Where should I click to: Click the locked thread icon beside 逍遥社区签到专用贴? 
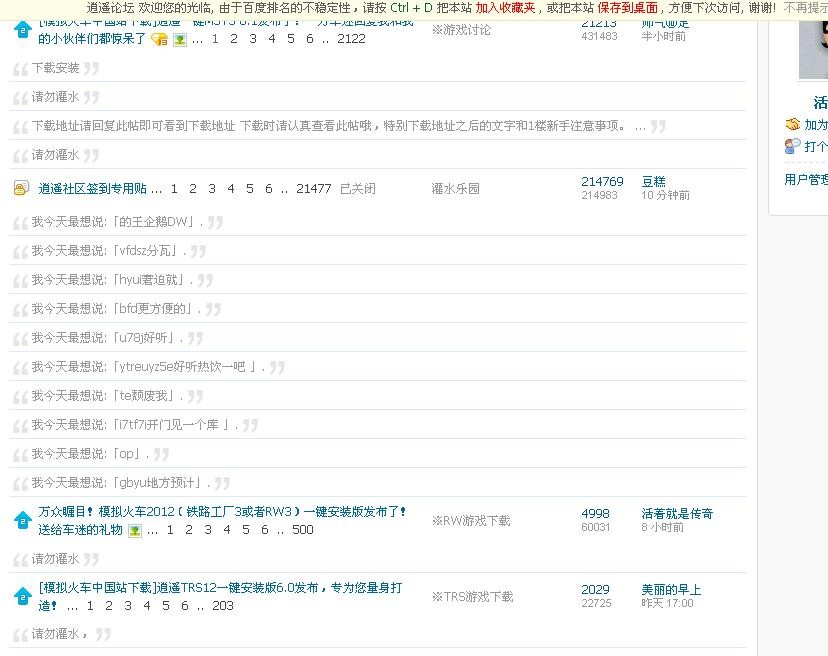pos(21,189)
